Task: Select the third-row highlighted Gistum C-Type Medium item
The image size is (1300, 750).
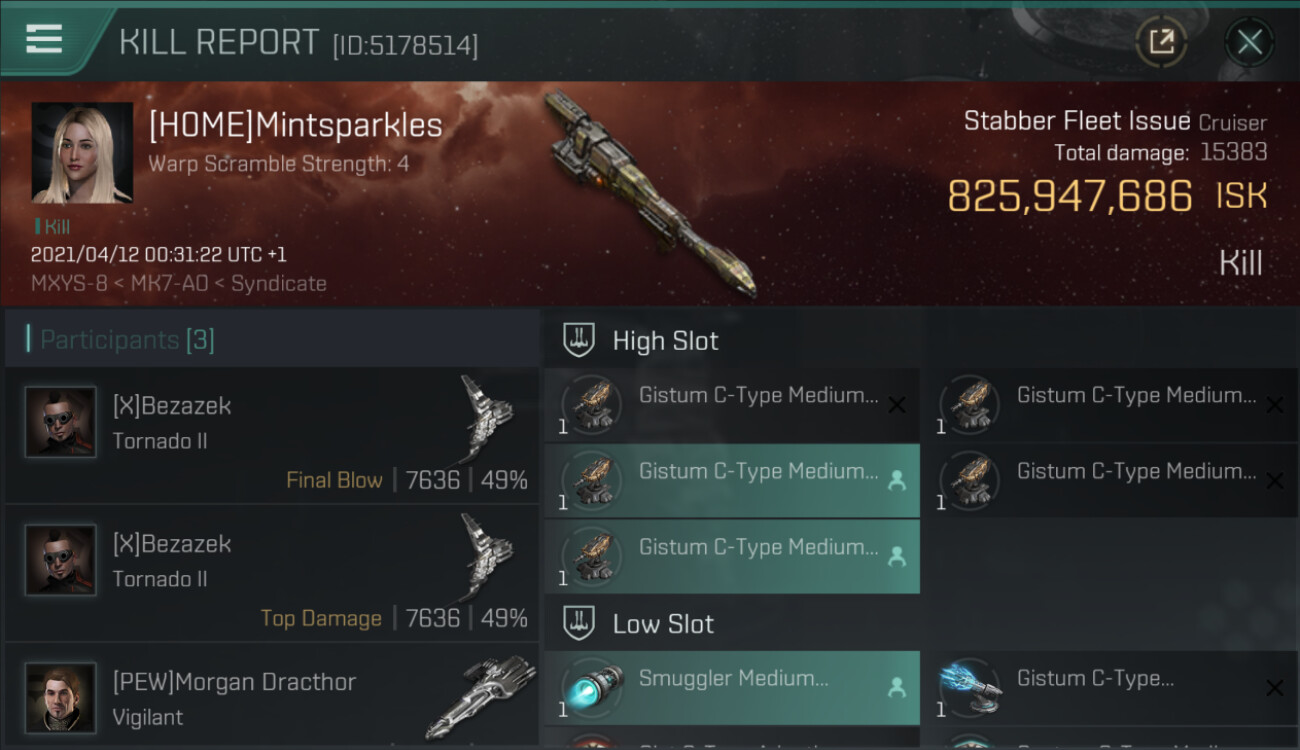Action: coord(732,556)
